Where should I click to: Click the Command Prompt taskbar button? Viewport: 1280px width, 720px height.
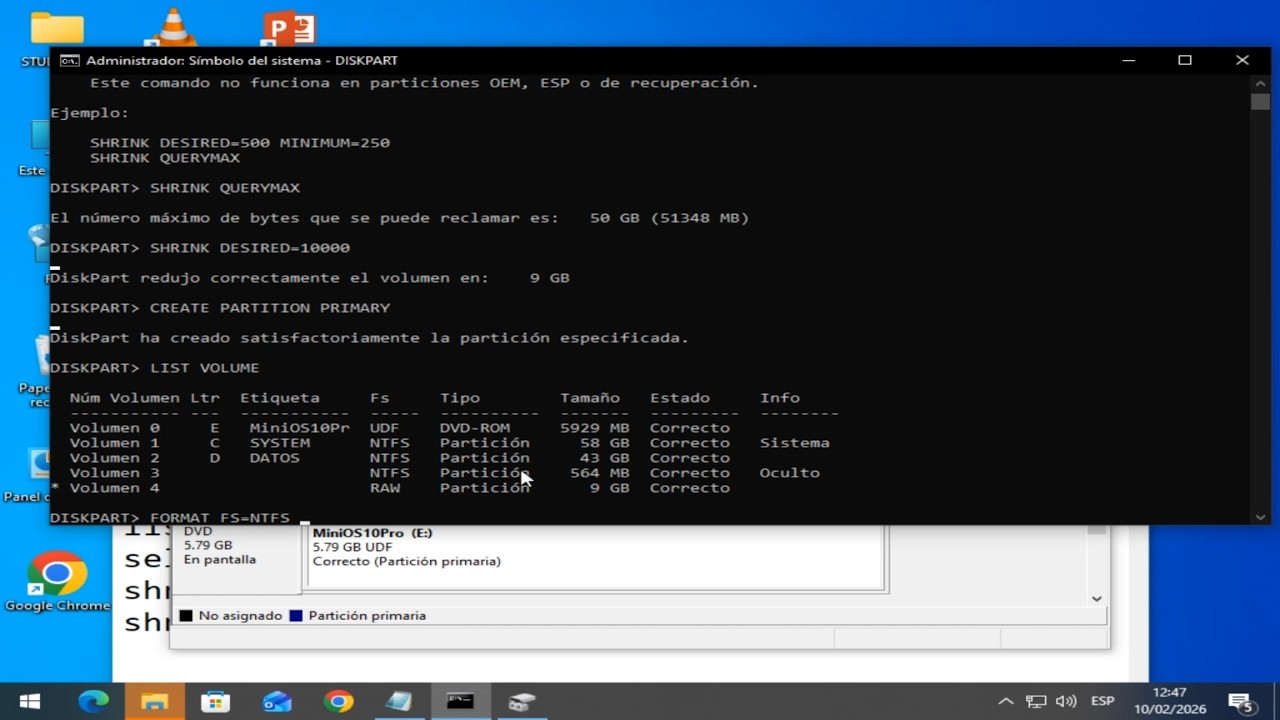(x=460, y=702)
